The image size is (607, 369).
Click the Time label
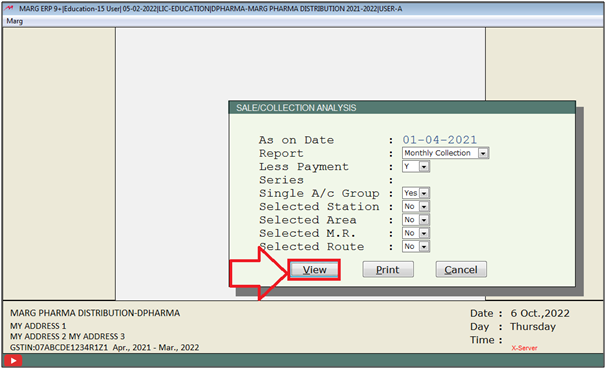(x=482, y=340)
